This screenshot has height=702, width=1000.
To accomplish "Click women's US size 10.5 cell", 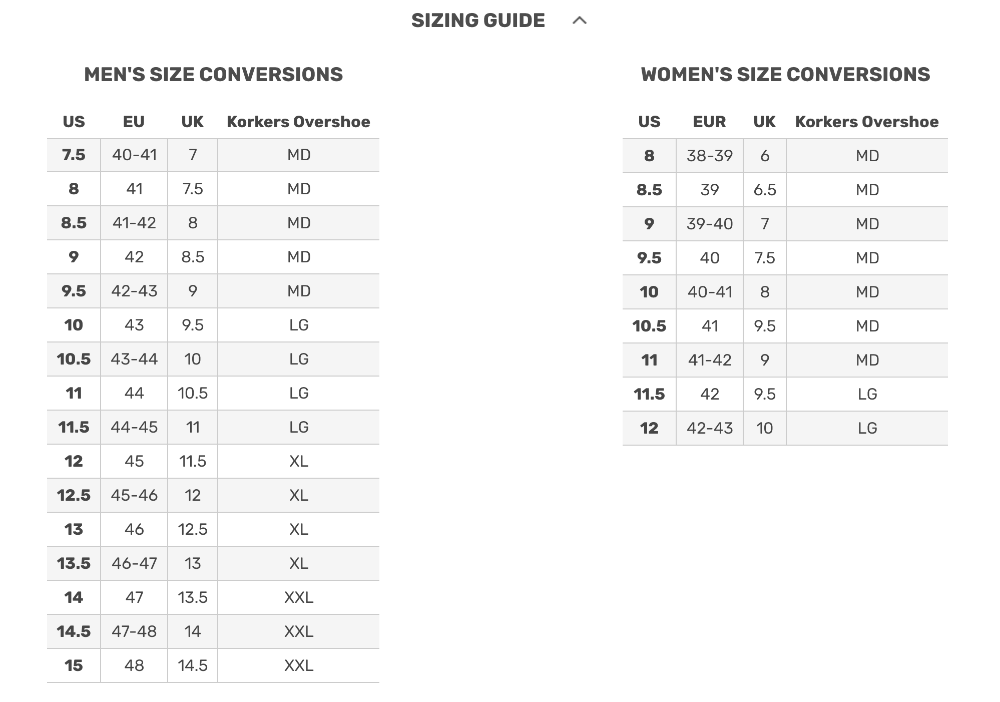I will pos(649,326).
